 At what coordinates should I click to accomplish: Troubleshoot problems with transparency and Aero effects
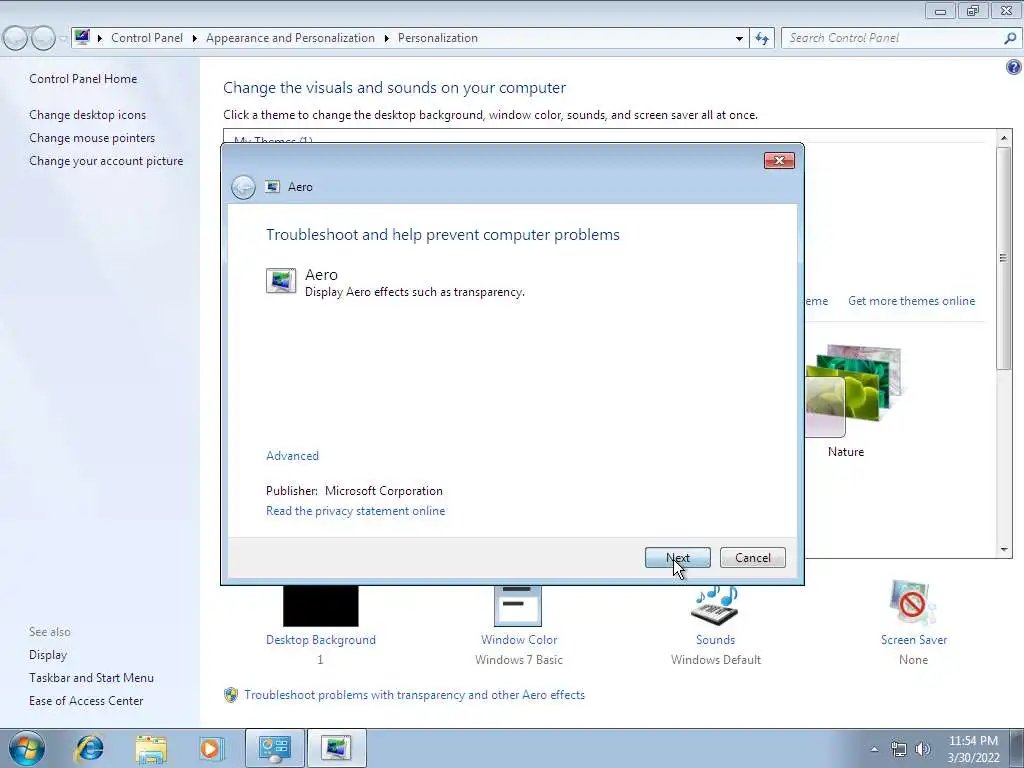(415, 695)
